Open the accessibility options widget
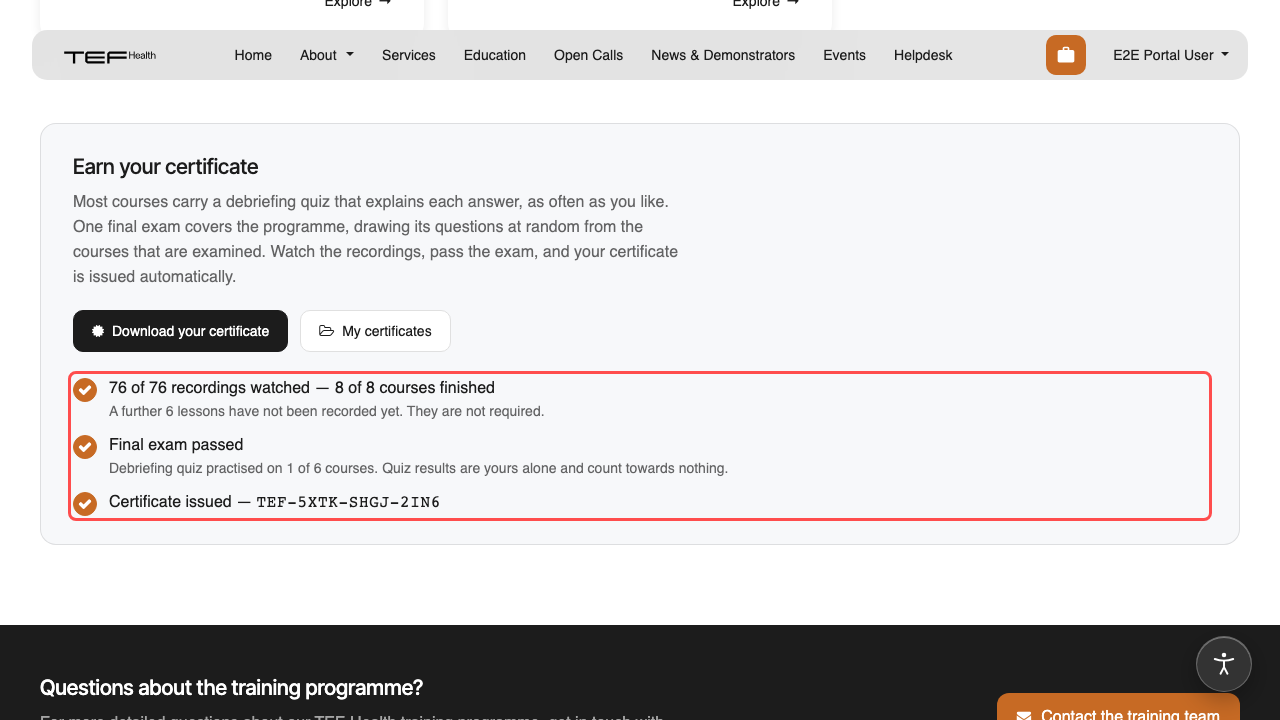The image size is (1280, 720). (x=1224, y=664)
